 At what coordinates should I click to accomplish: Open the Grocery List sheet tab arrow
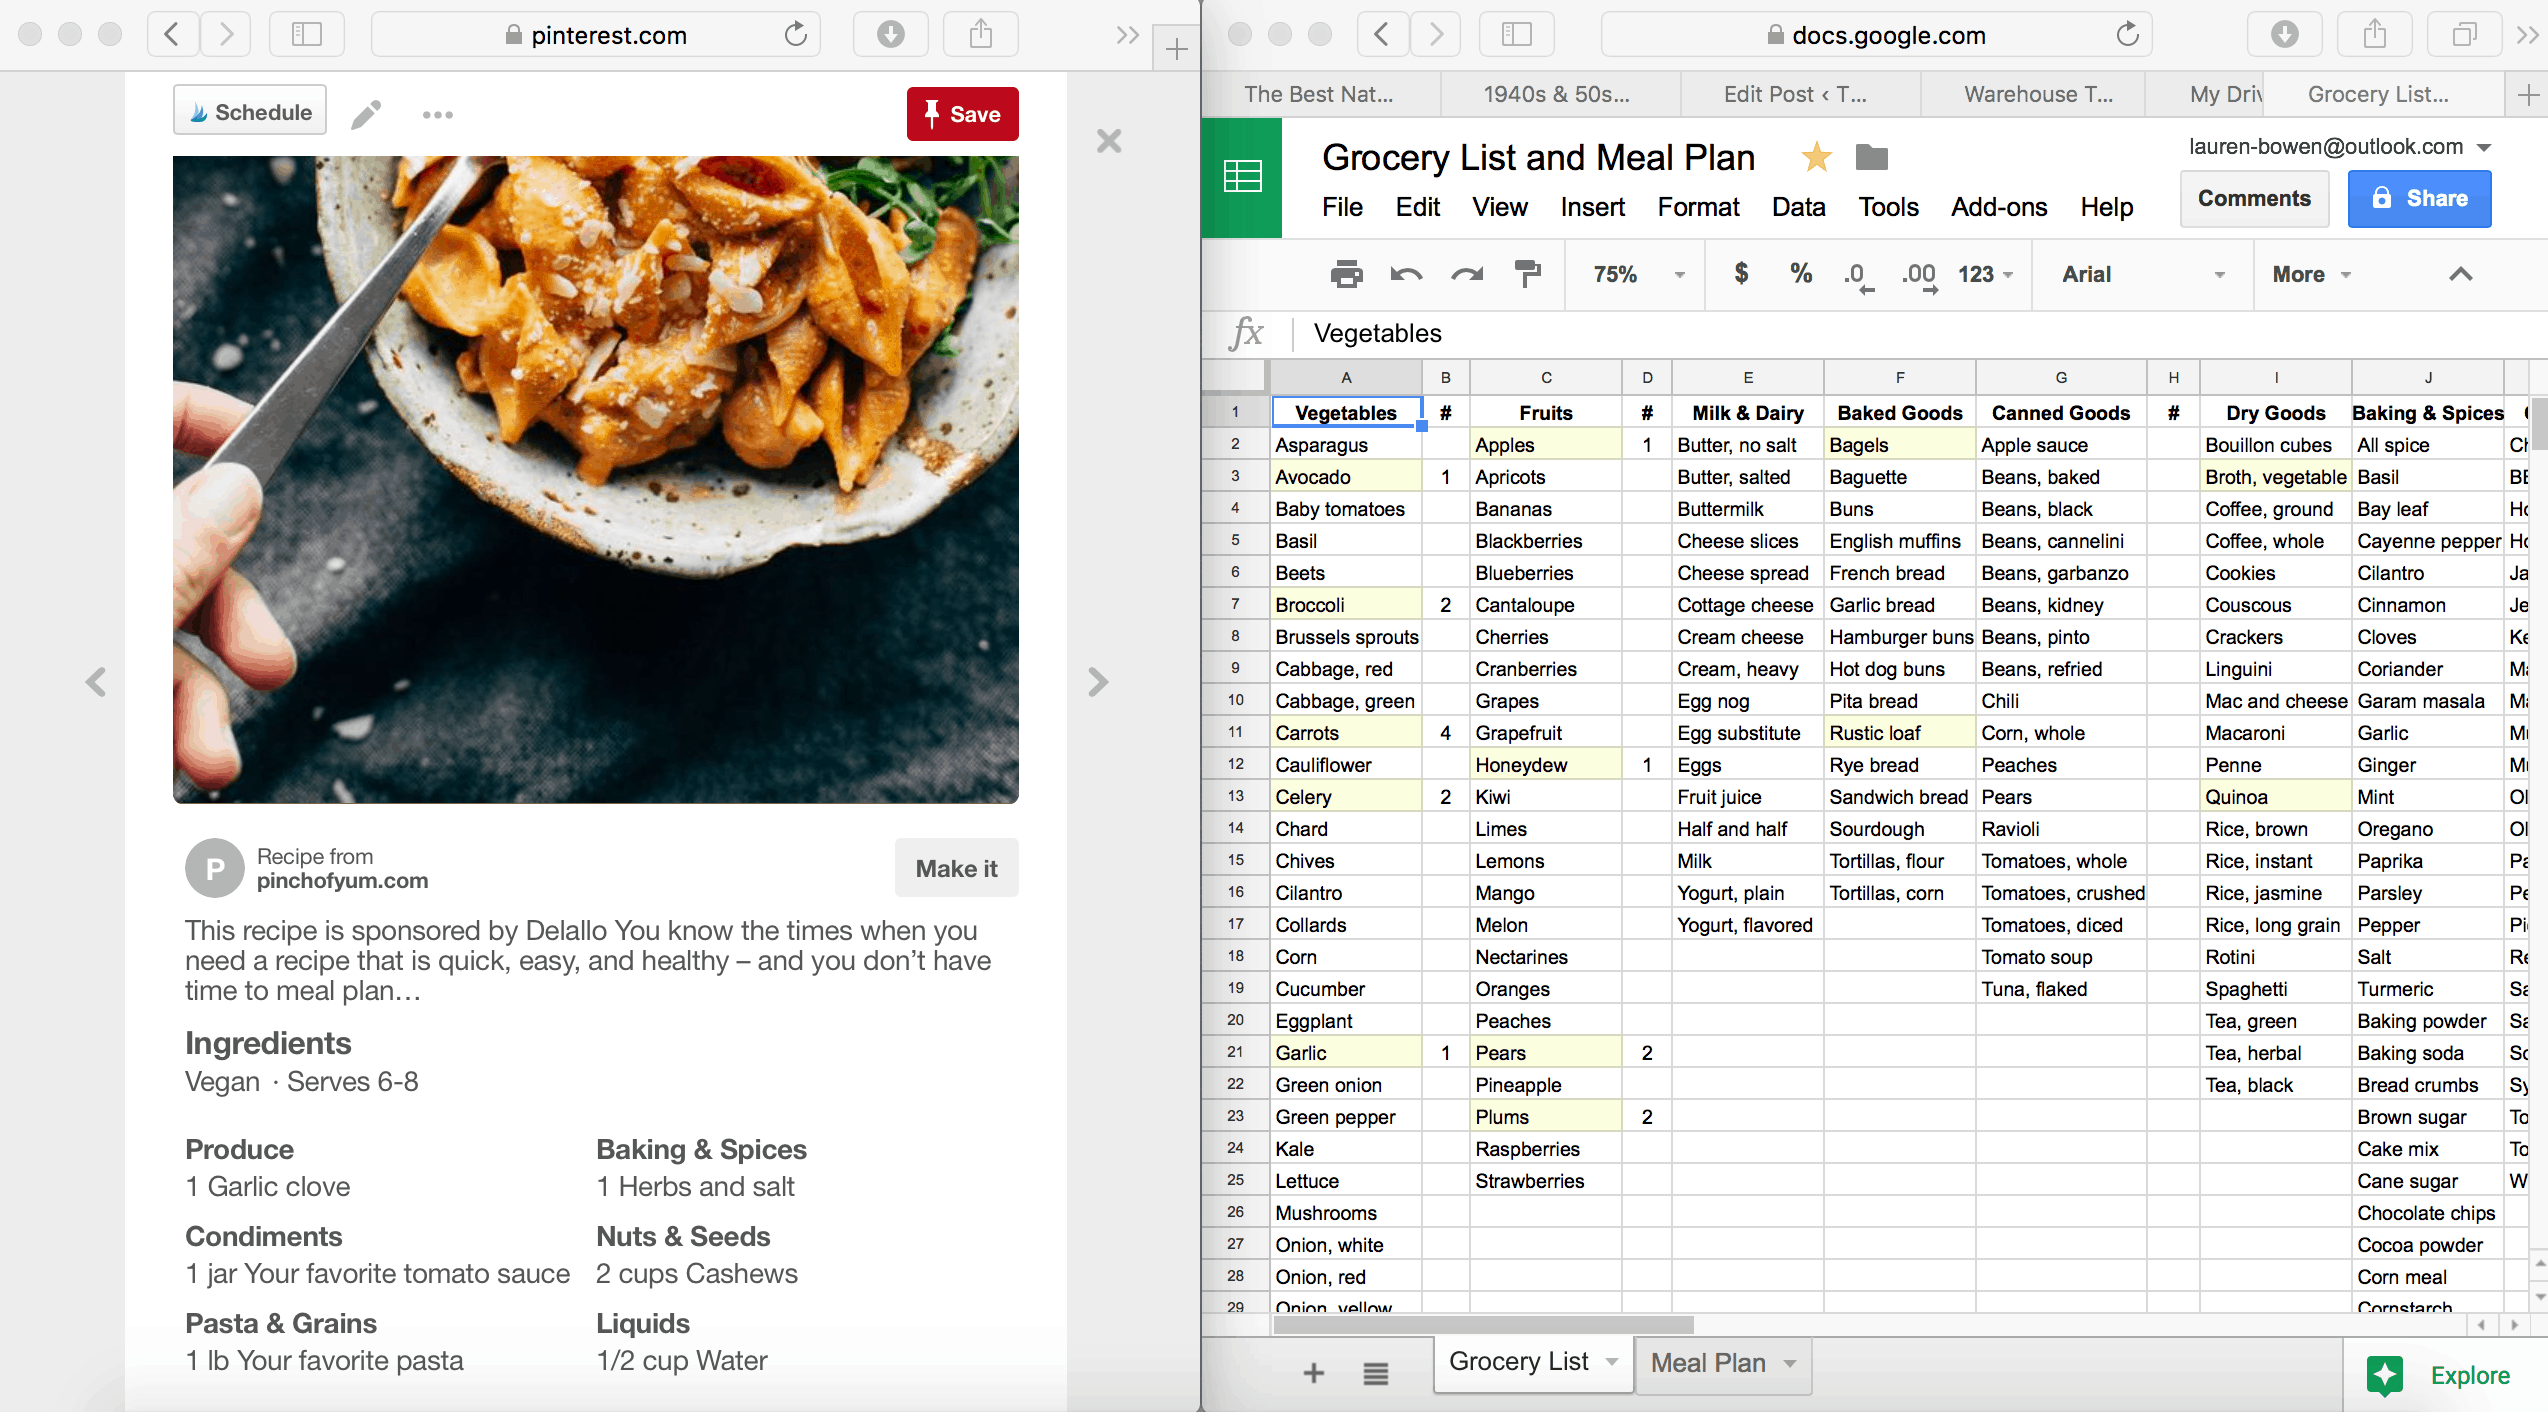pos(1611,1362)
